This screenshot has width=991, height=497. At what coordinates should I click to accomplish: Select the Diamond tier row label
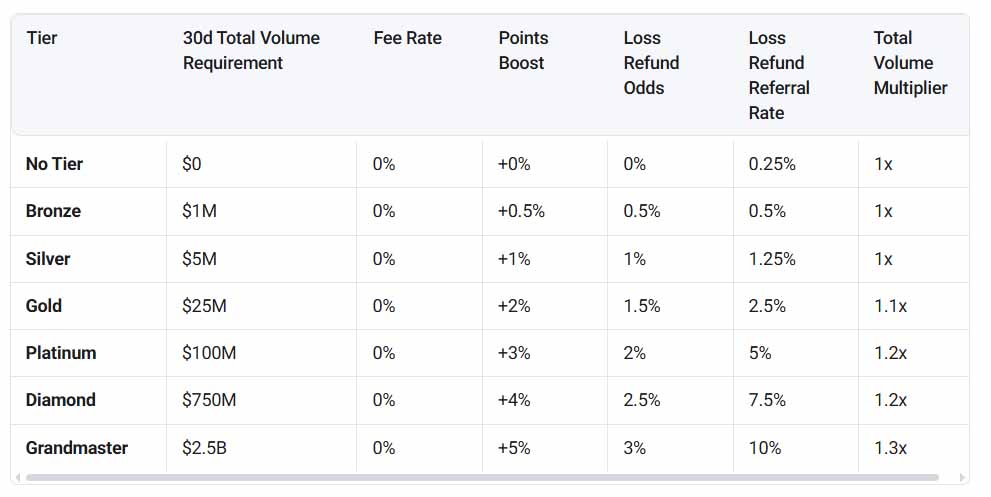(61, 400)
